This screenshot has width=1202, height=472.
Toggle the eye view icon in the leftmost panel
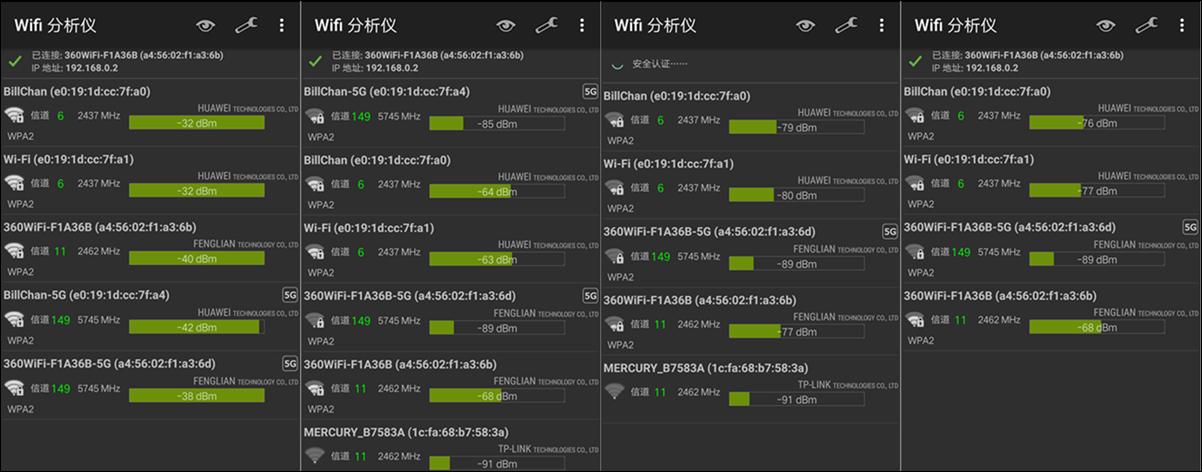[205, 25]
